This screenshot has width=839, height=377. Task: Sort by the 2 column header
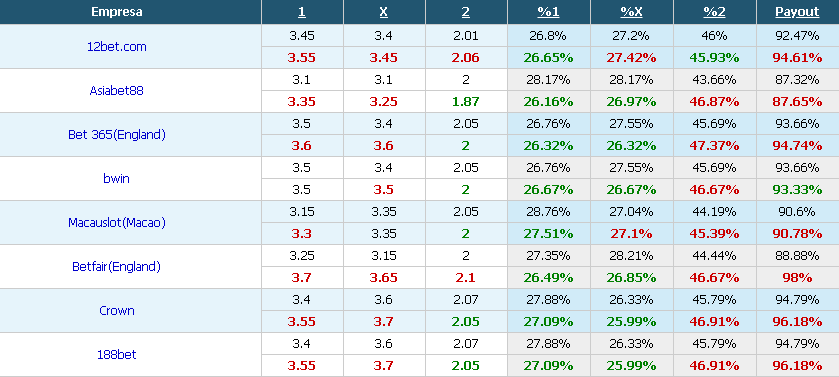466,12
